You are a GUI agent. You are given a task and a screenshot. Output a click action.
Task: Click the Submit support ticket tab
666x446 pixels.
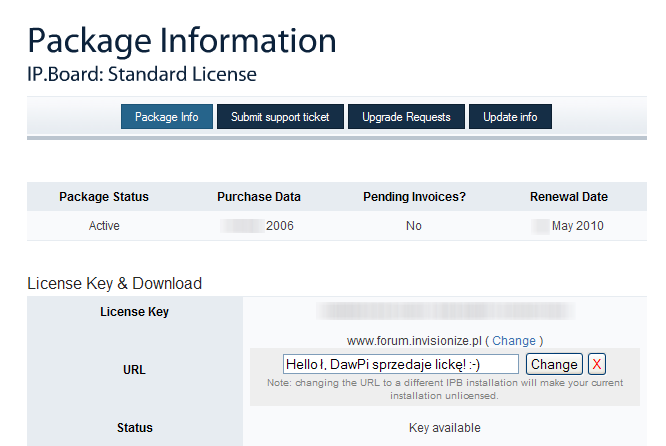[x=280, y=117]
